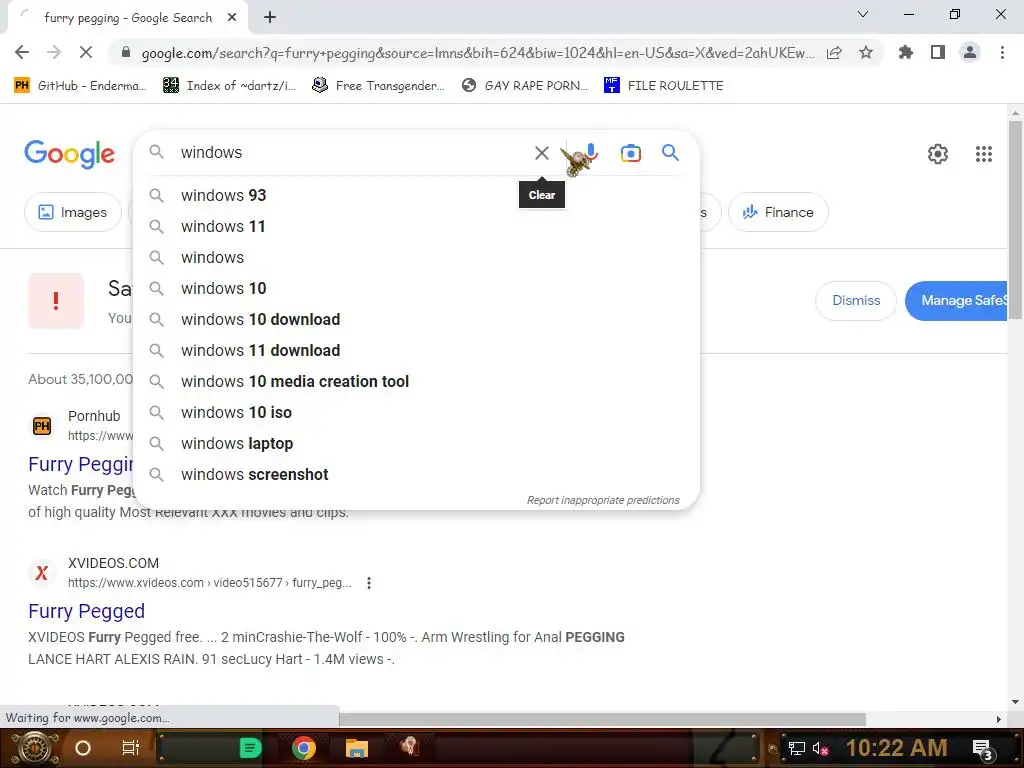The image size is (1024, 768).
Task: Open Task View on taskbar
Action: point(131,748)
